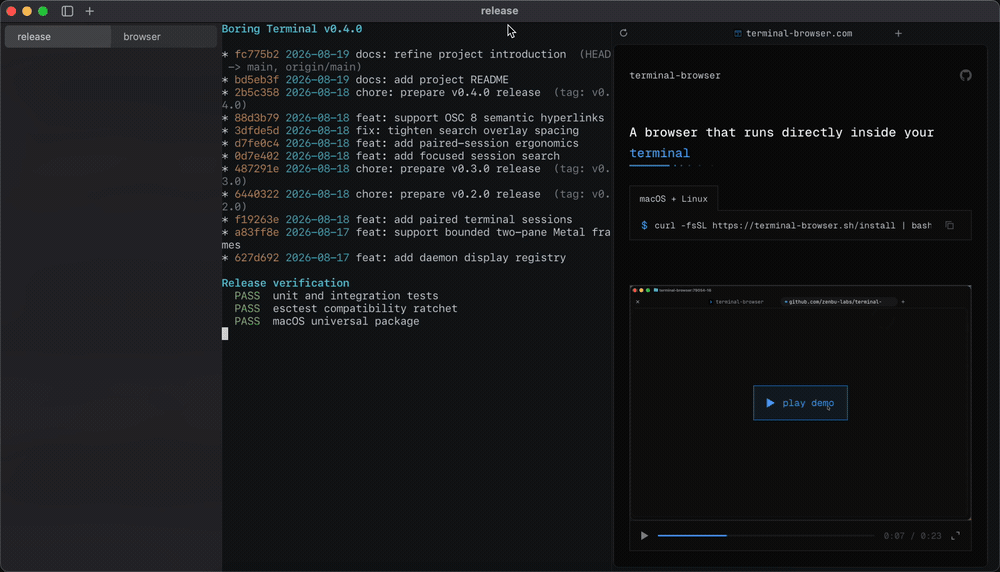
Task: Click commit hash 88d3b79
Action: coord(256,118)
